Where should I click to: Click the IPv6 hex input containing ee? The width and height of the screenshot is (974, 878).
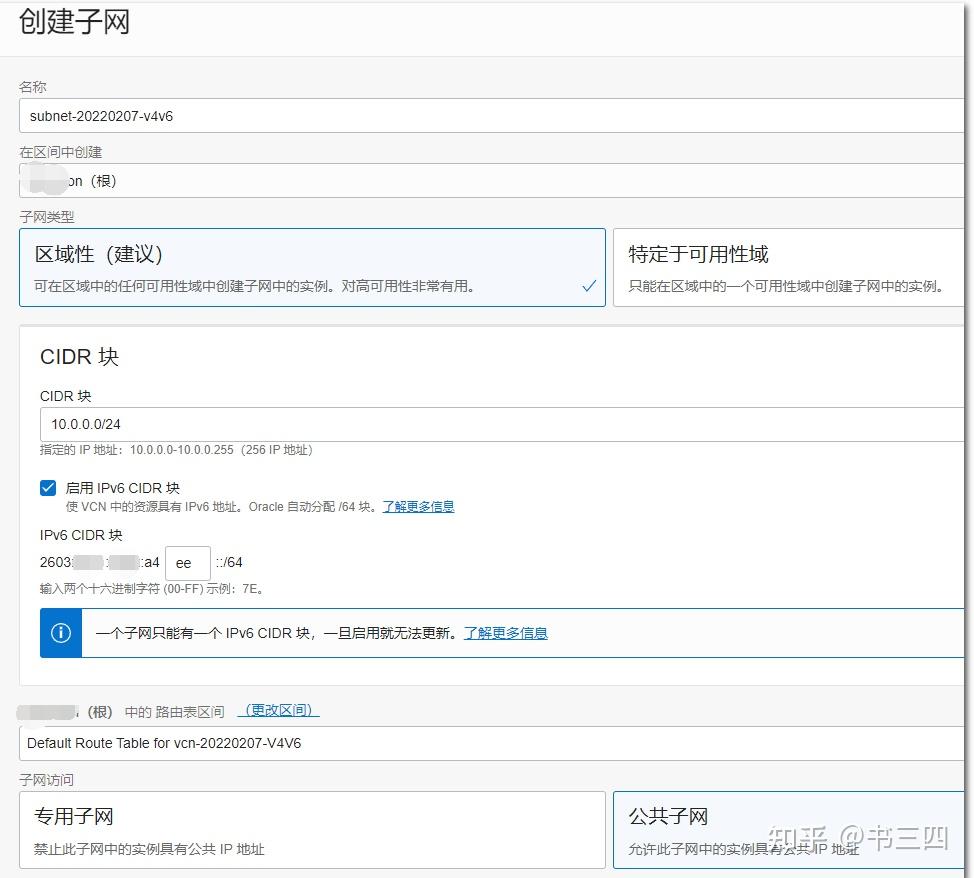pyautogui.click(x=187, y=563)
